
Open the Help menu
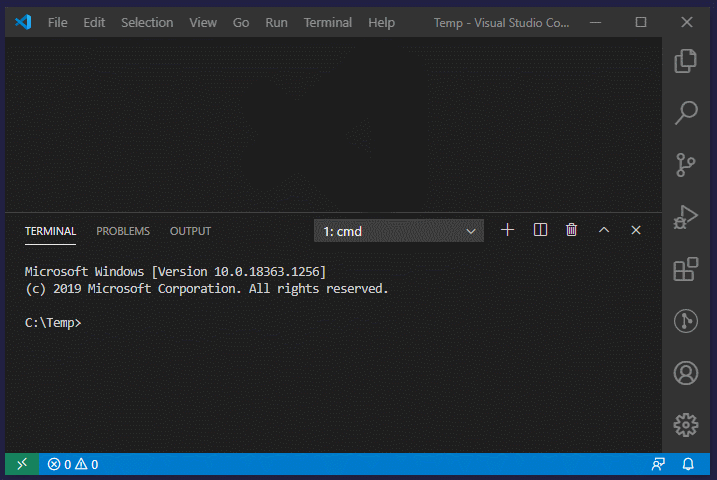pyautogui.click(x=381, y=22)
